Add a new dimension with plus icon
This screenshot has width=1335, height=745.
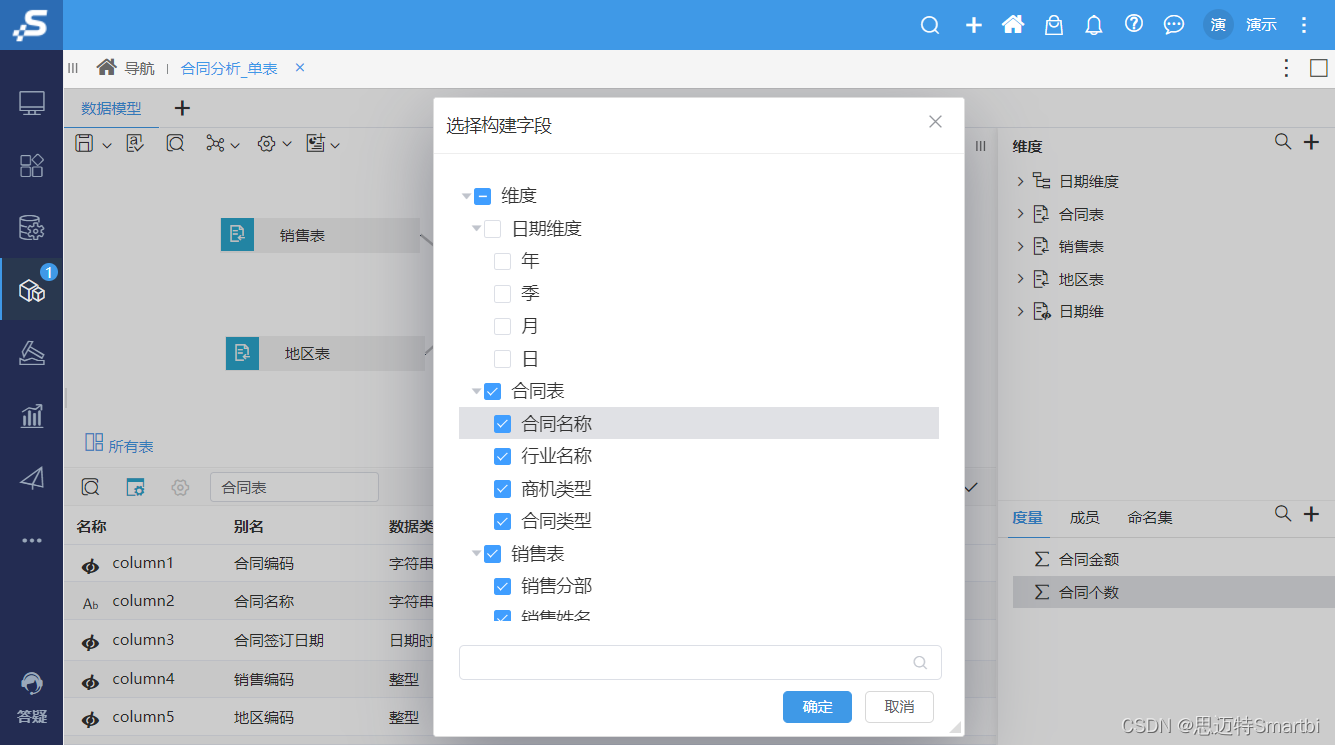(x=1312, y=143)
